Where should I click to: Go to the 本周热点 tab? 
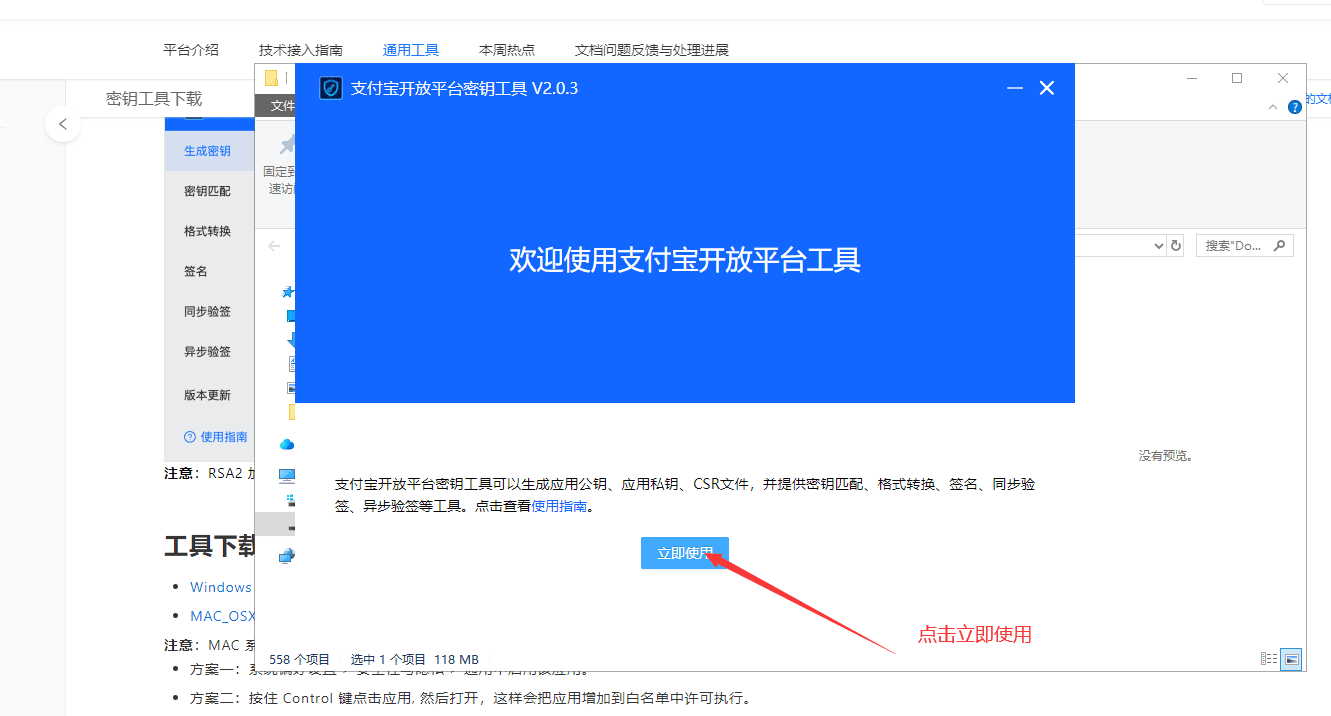507,49
